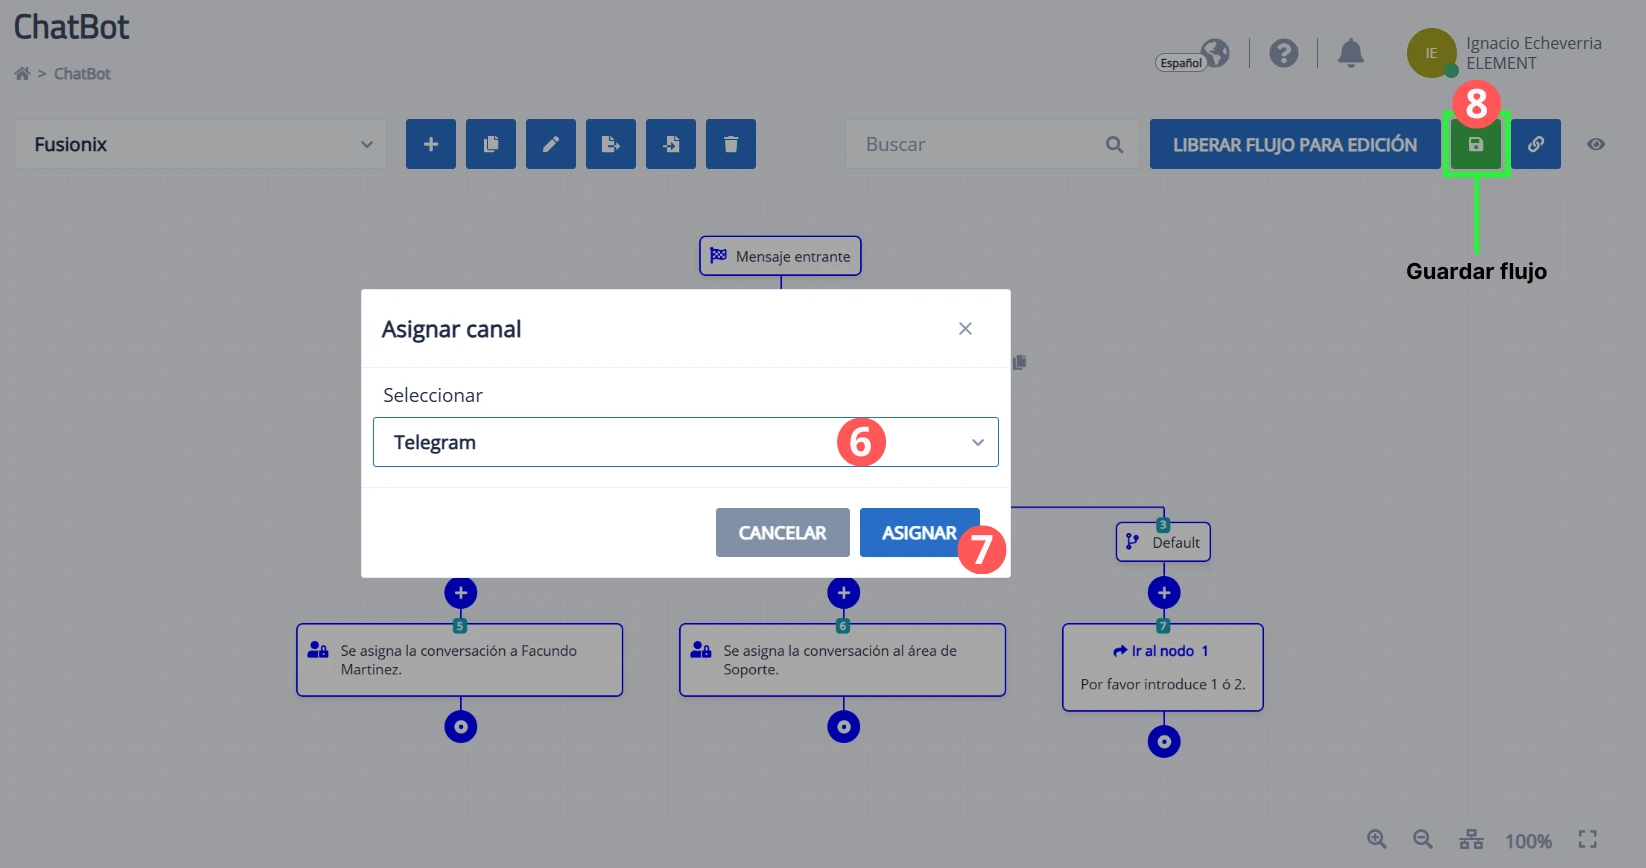Click the ASIGNAR button
1646x868 pixels.
tap(920, 533)
